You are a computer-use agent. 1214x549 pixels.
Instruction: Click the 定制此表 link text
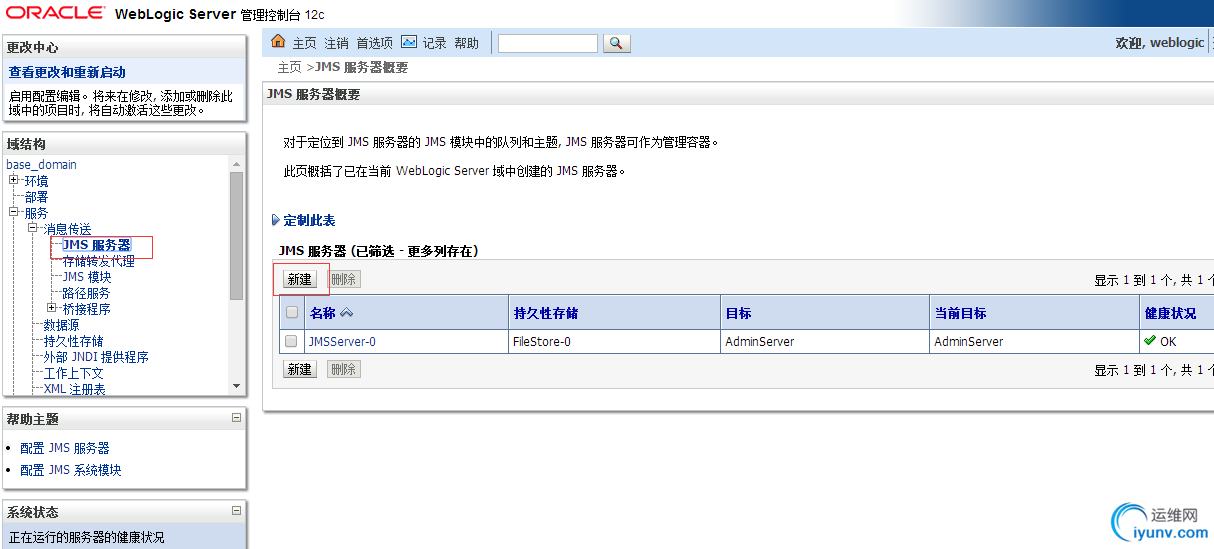point(309,220)
